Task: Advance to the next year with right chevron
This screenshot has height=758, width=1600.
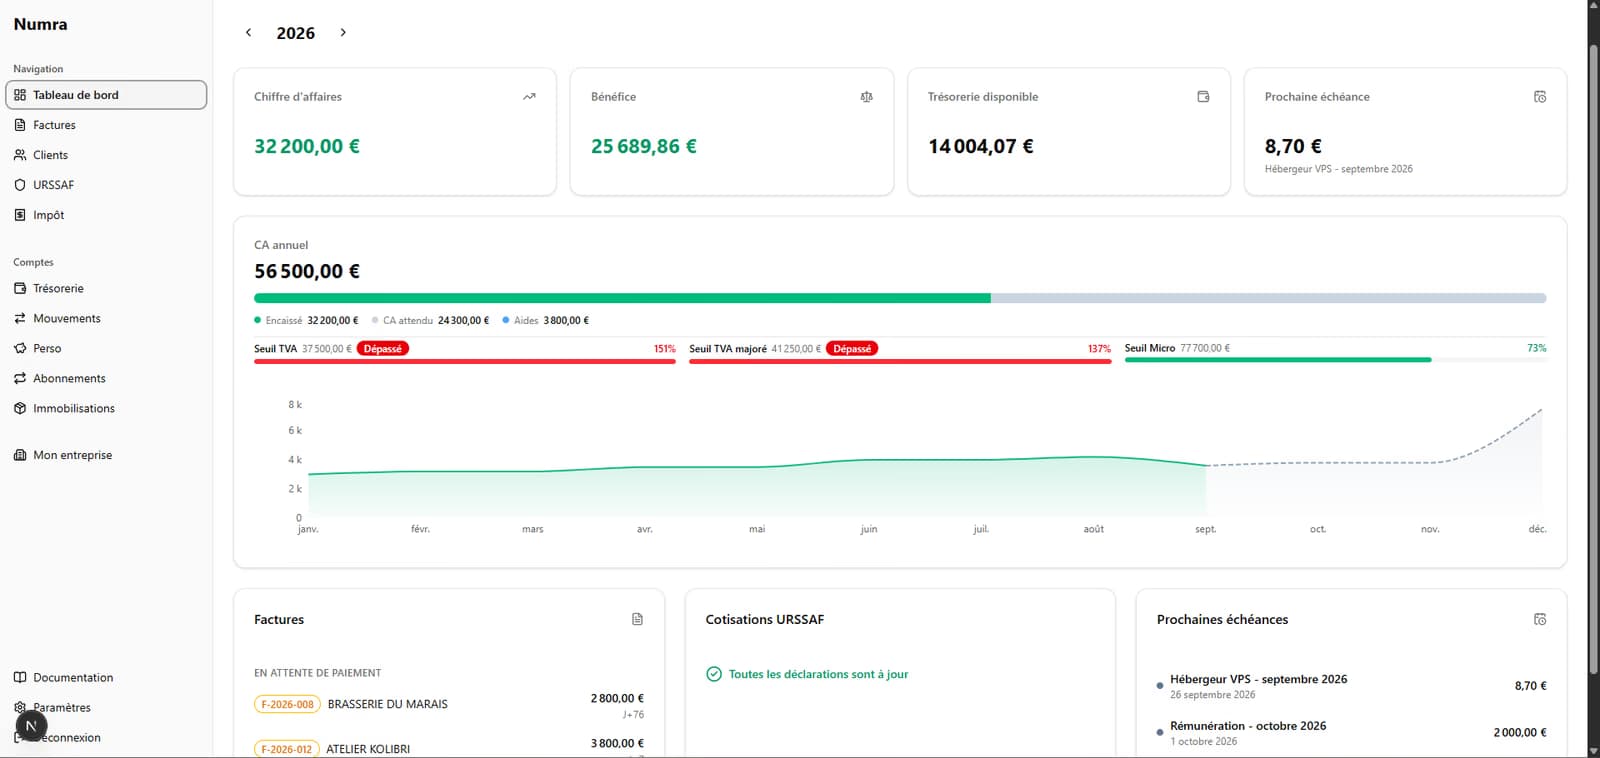Action: [x=343, y=33]
